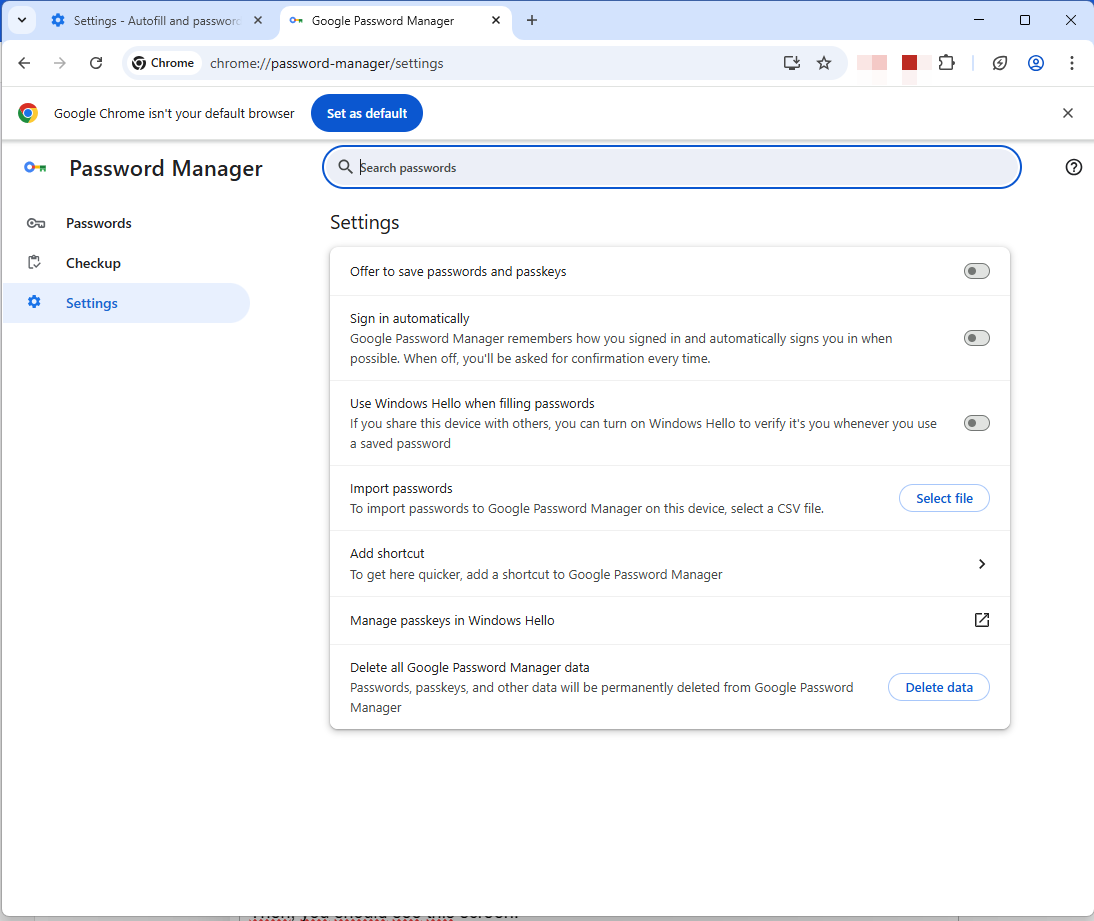Viewport: 1094px width, 921px height.
Task: Click Delete data button
Action: point(938,687)
